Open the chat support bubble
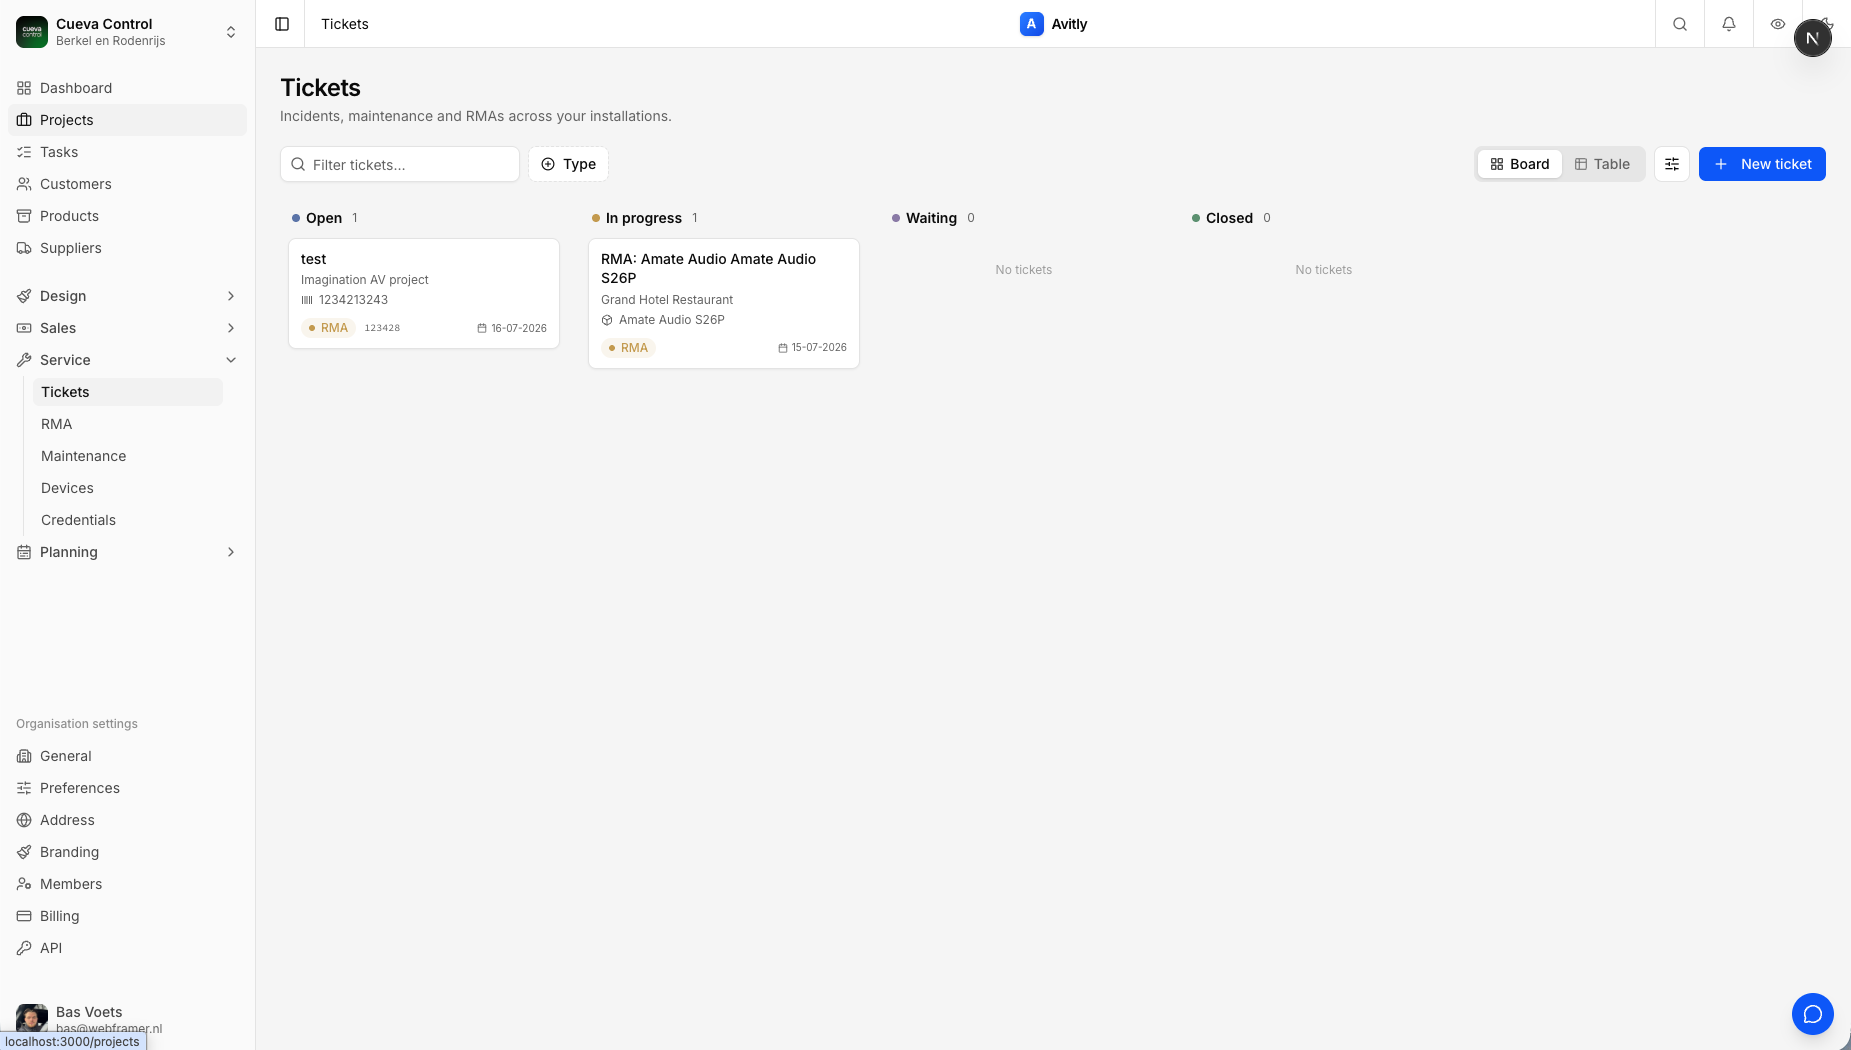This screenshot has width=1851, height=1050. click(x=1812, y=1014)
